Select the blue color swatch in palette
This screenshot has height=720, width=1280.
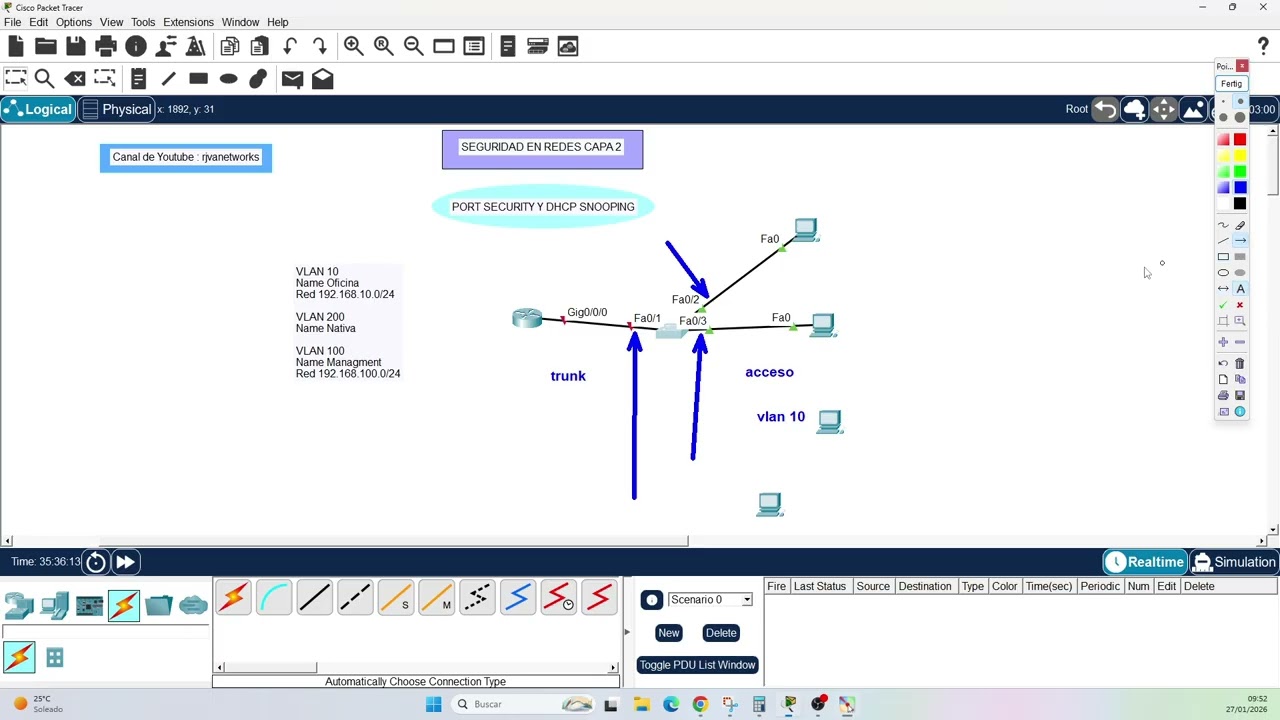pos(1240,187)
